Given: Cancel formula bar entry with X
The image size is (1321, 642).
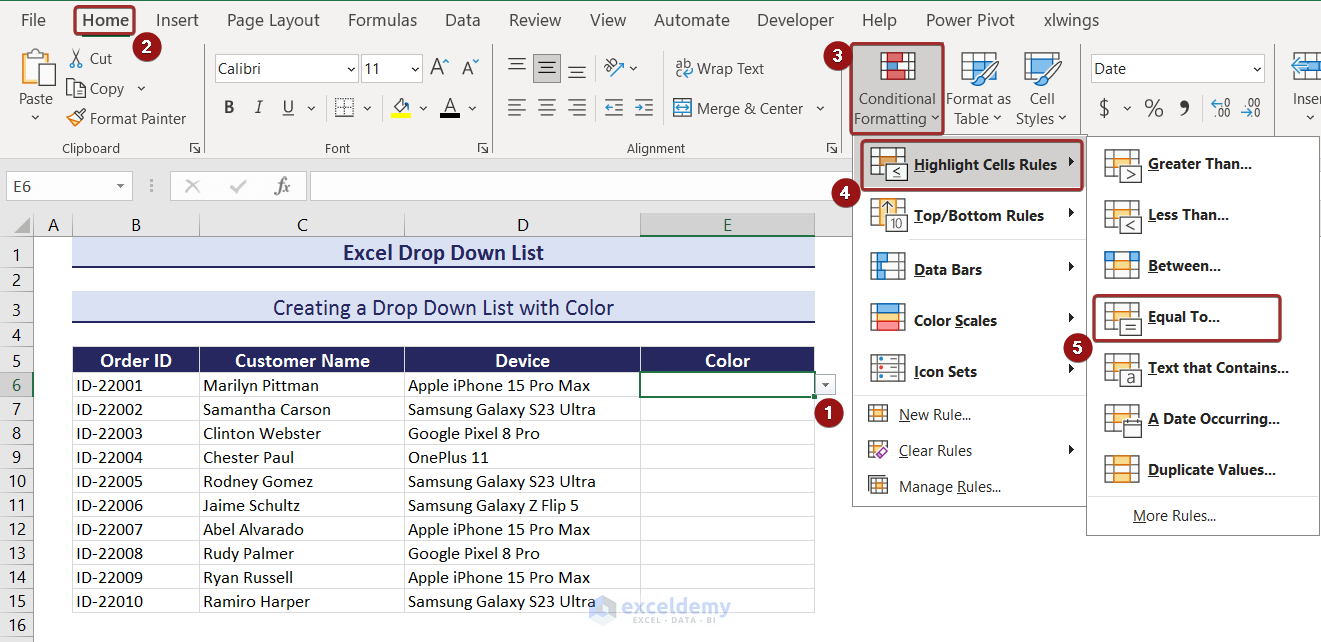Looking at the screenshot, I should click(x=192, y=186).
